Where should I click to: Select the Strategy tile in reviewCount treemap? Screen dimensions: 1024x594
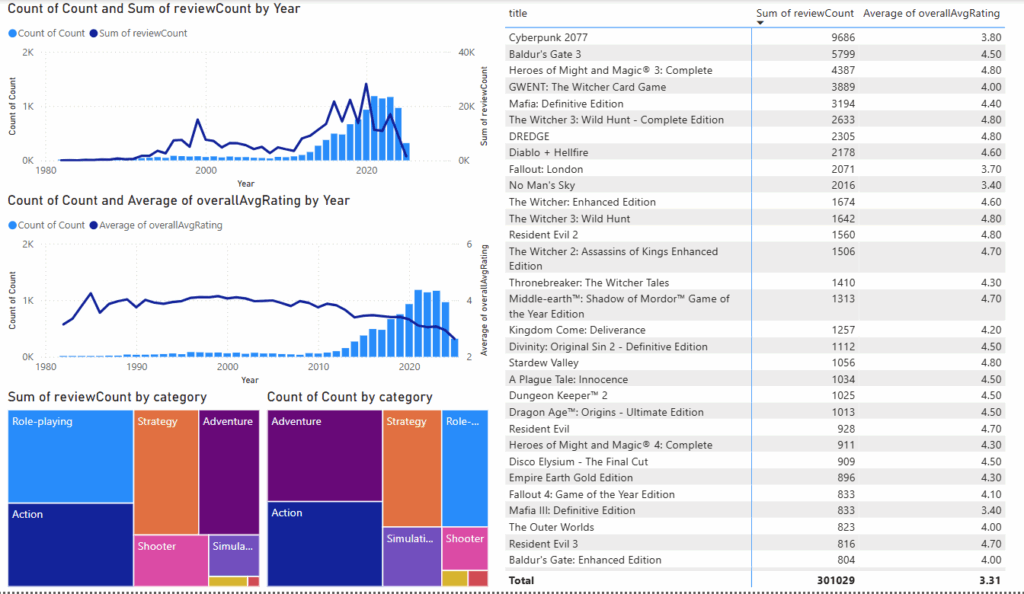(x=166, y=472)
